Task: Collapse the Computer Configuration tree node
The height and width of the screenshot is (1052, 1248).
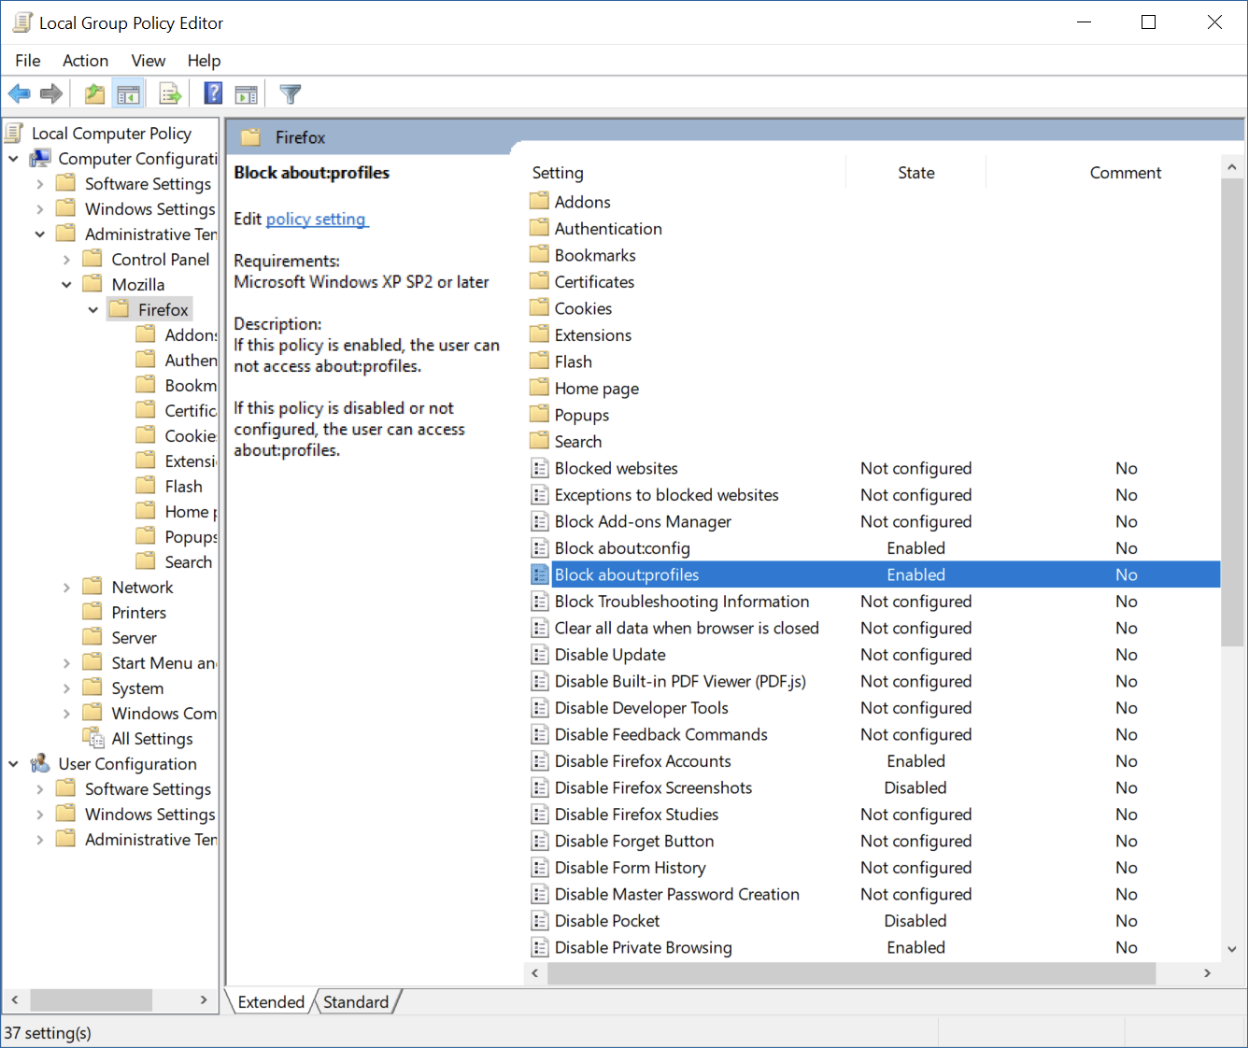Action: point(14,158)
